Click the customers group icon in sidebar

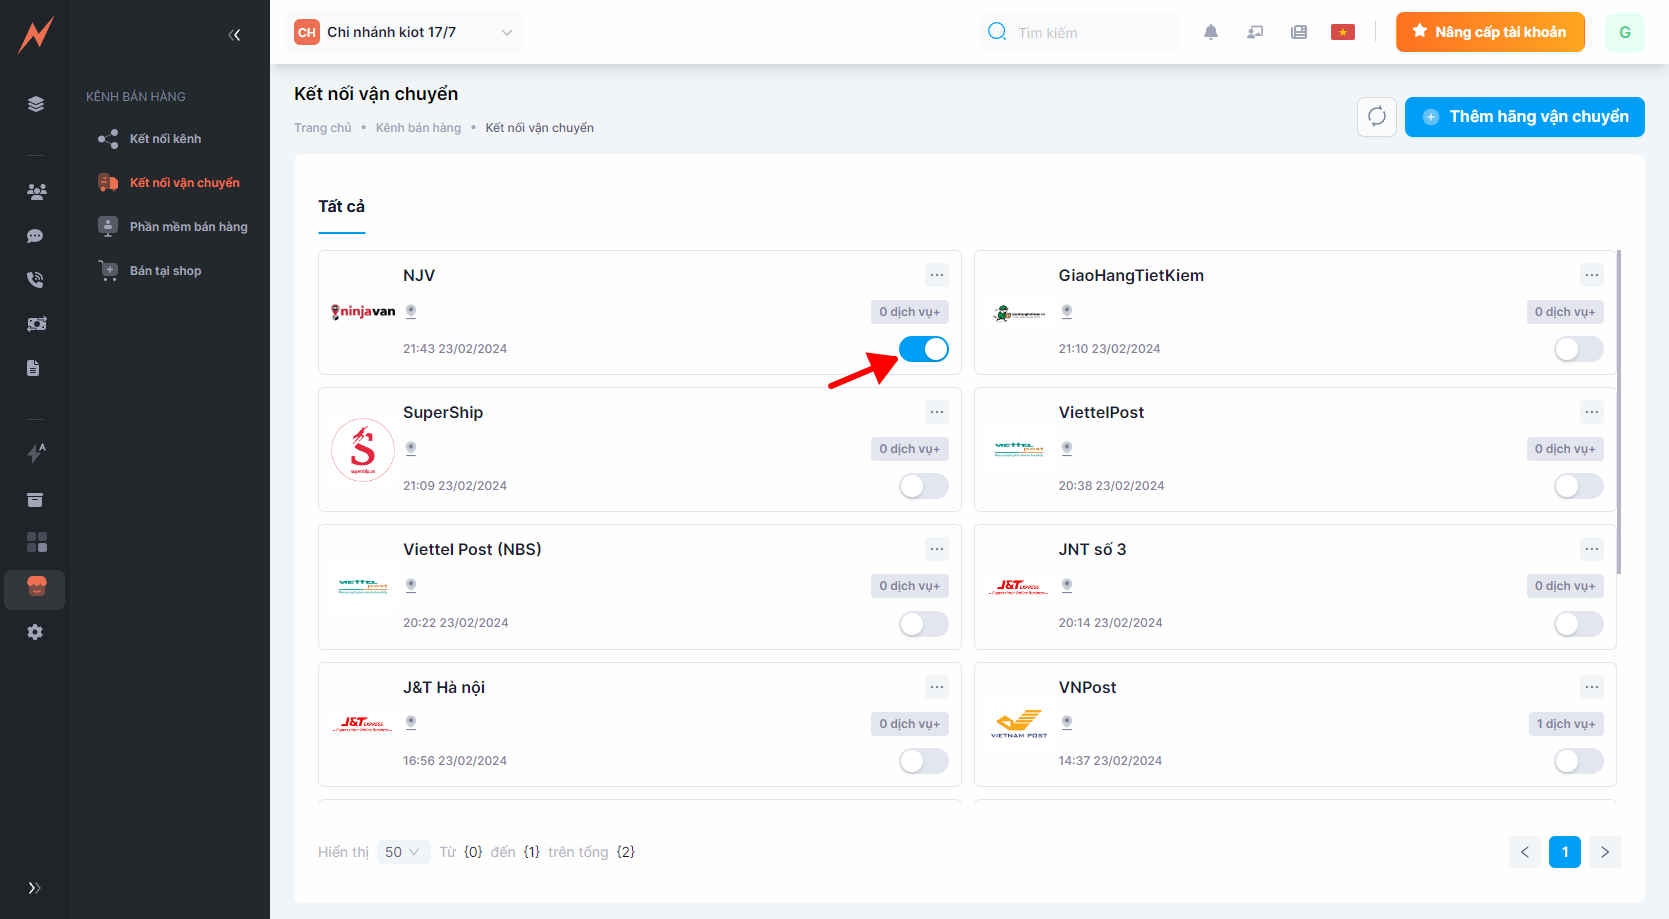(x=36, y=192)
